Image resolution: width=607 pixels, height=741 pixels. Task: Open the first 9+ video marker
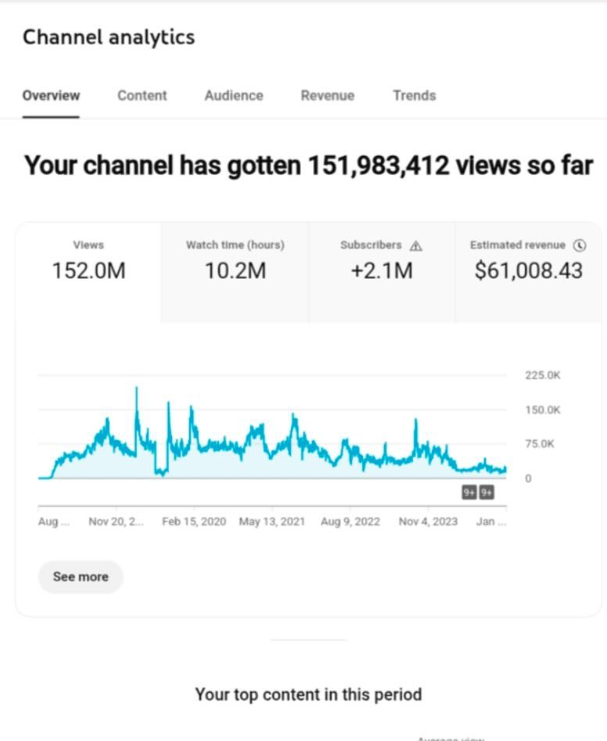click(469, 493)
